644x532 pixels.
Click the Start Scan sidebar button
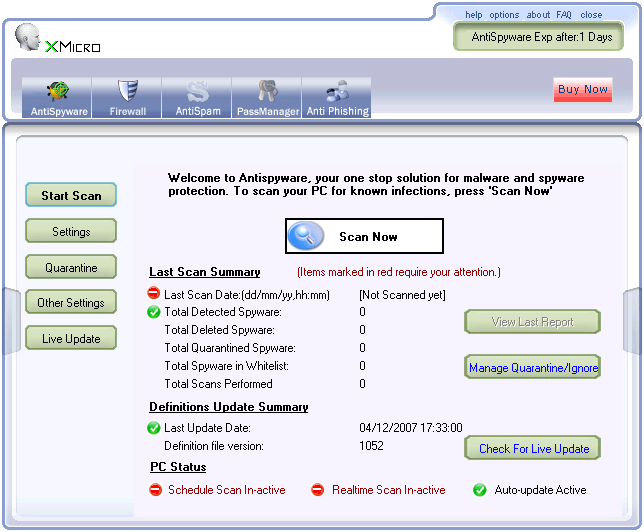click(x=71, y=196)
